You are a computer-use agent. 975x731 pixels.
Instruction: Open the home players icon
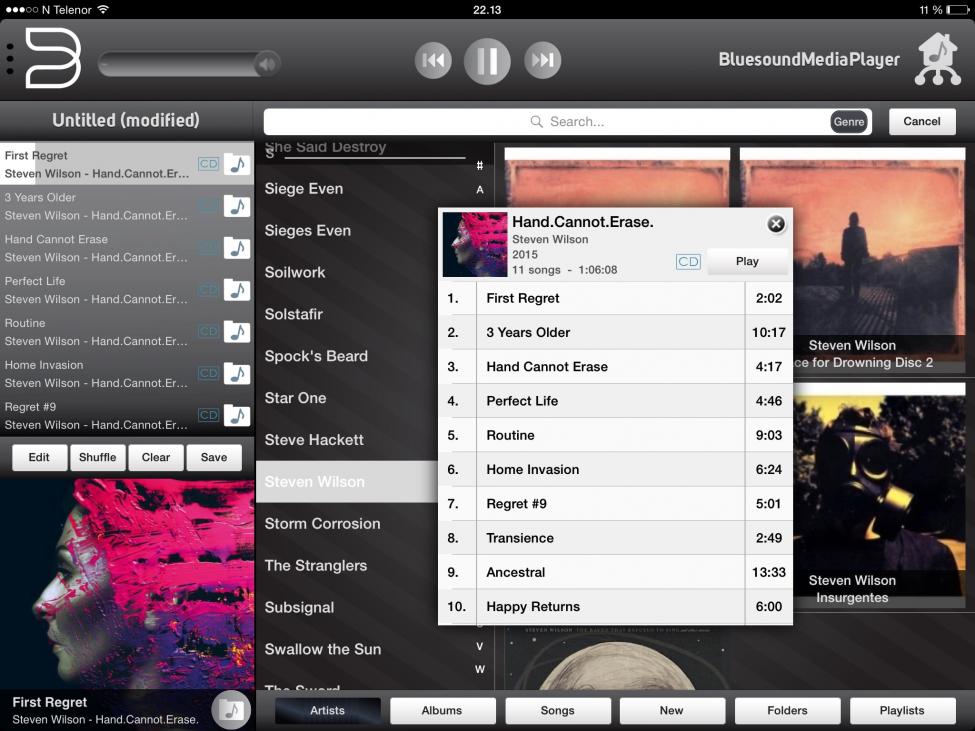(938, 60)
